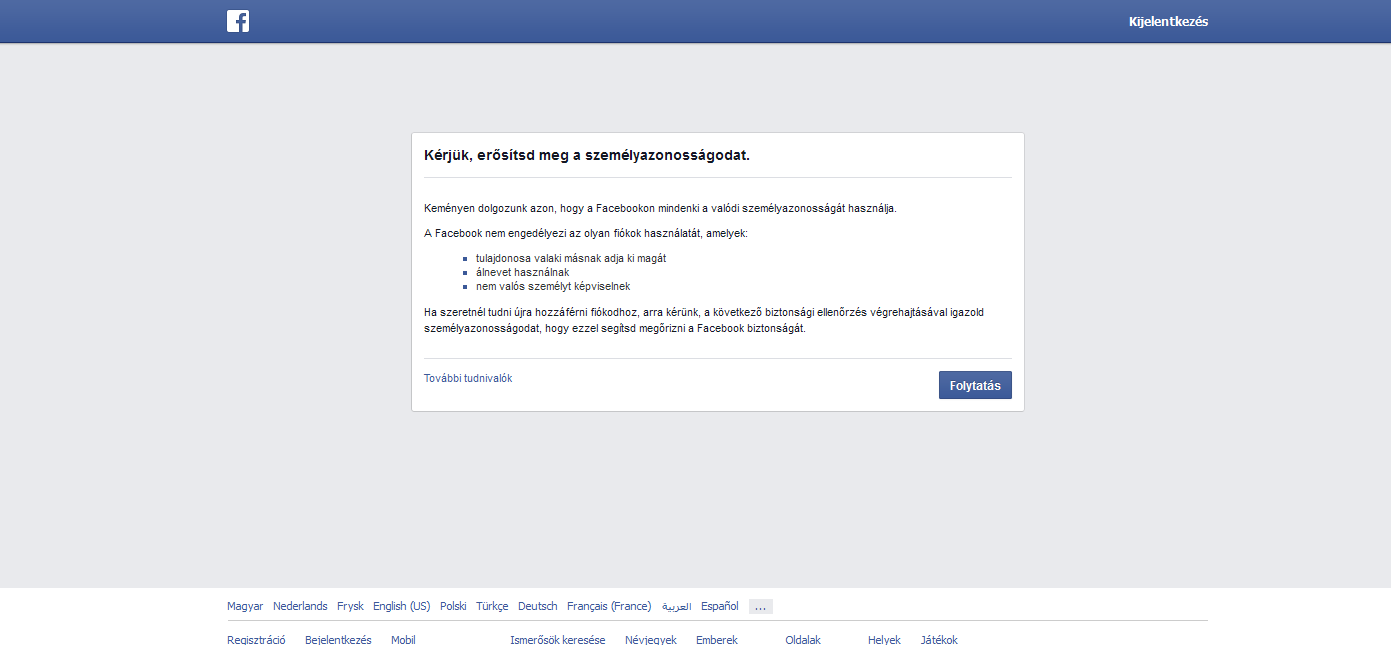Switch language to Nederlands

click(300, 606)
